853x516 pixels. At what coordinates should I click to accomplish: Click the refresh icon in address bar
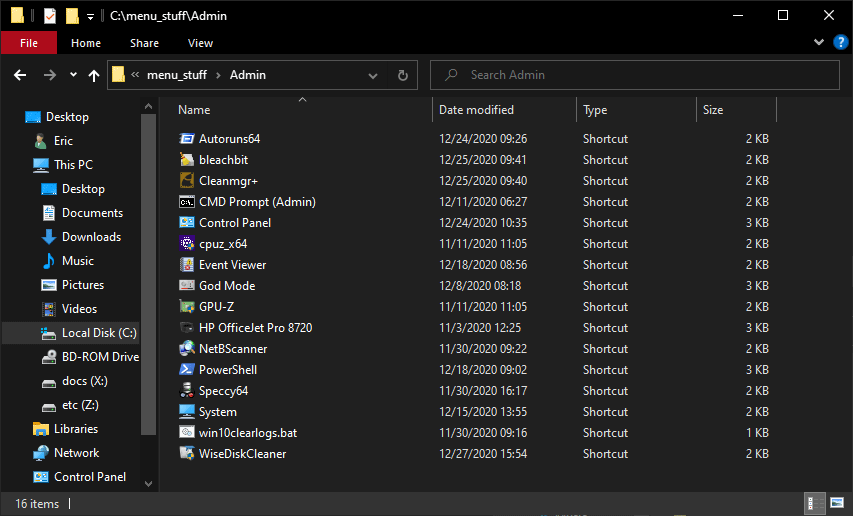tap(403, 75)
